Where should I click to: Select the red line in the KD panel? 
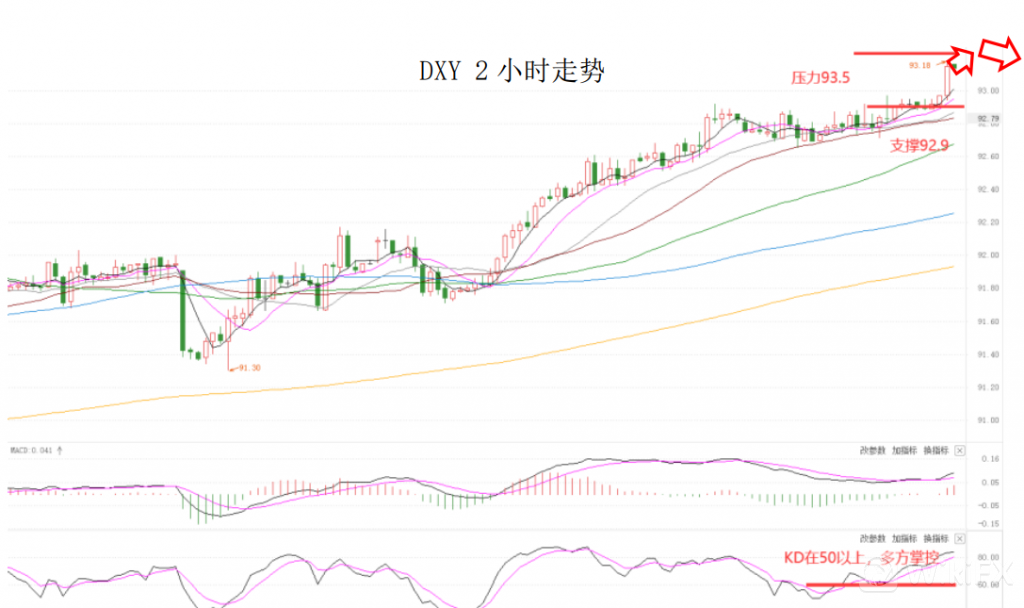pyautogui.click(x=880, y=585)
